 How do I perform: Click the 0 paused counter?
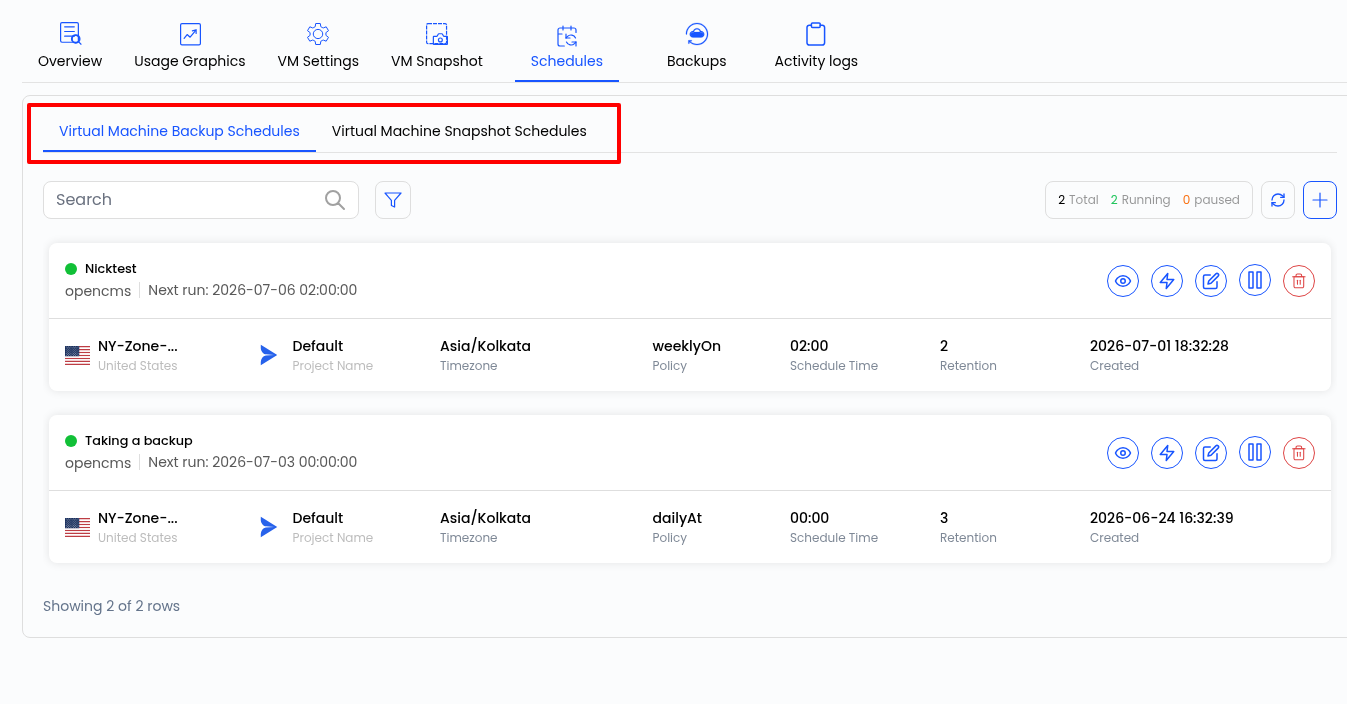[1211, 200]
